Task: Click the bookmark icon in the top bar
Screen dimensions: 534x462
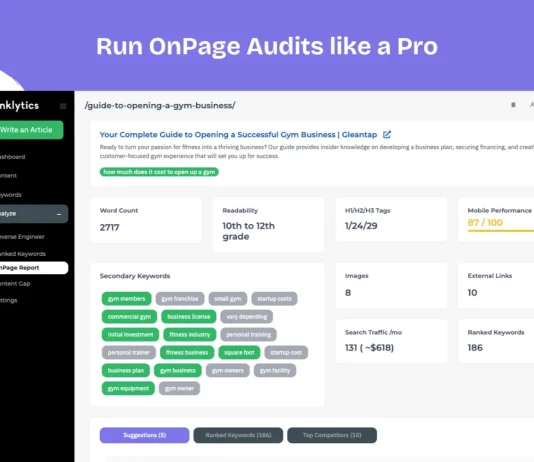Action: [513, 105]
